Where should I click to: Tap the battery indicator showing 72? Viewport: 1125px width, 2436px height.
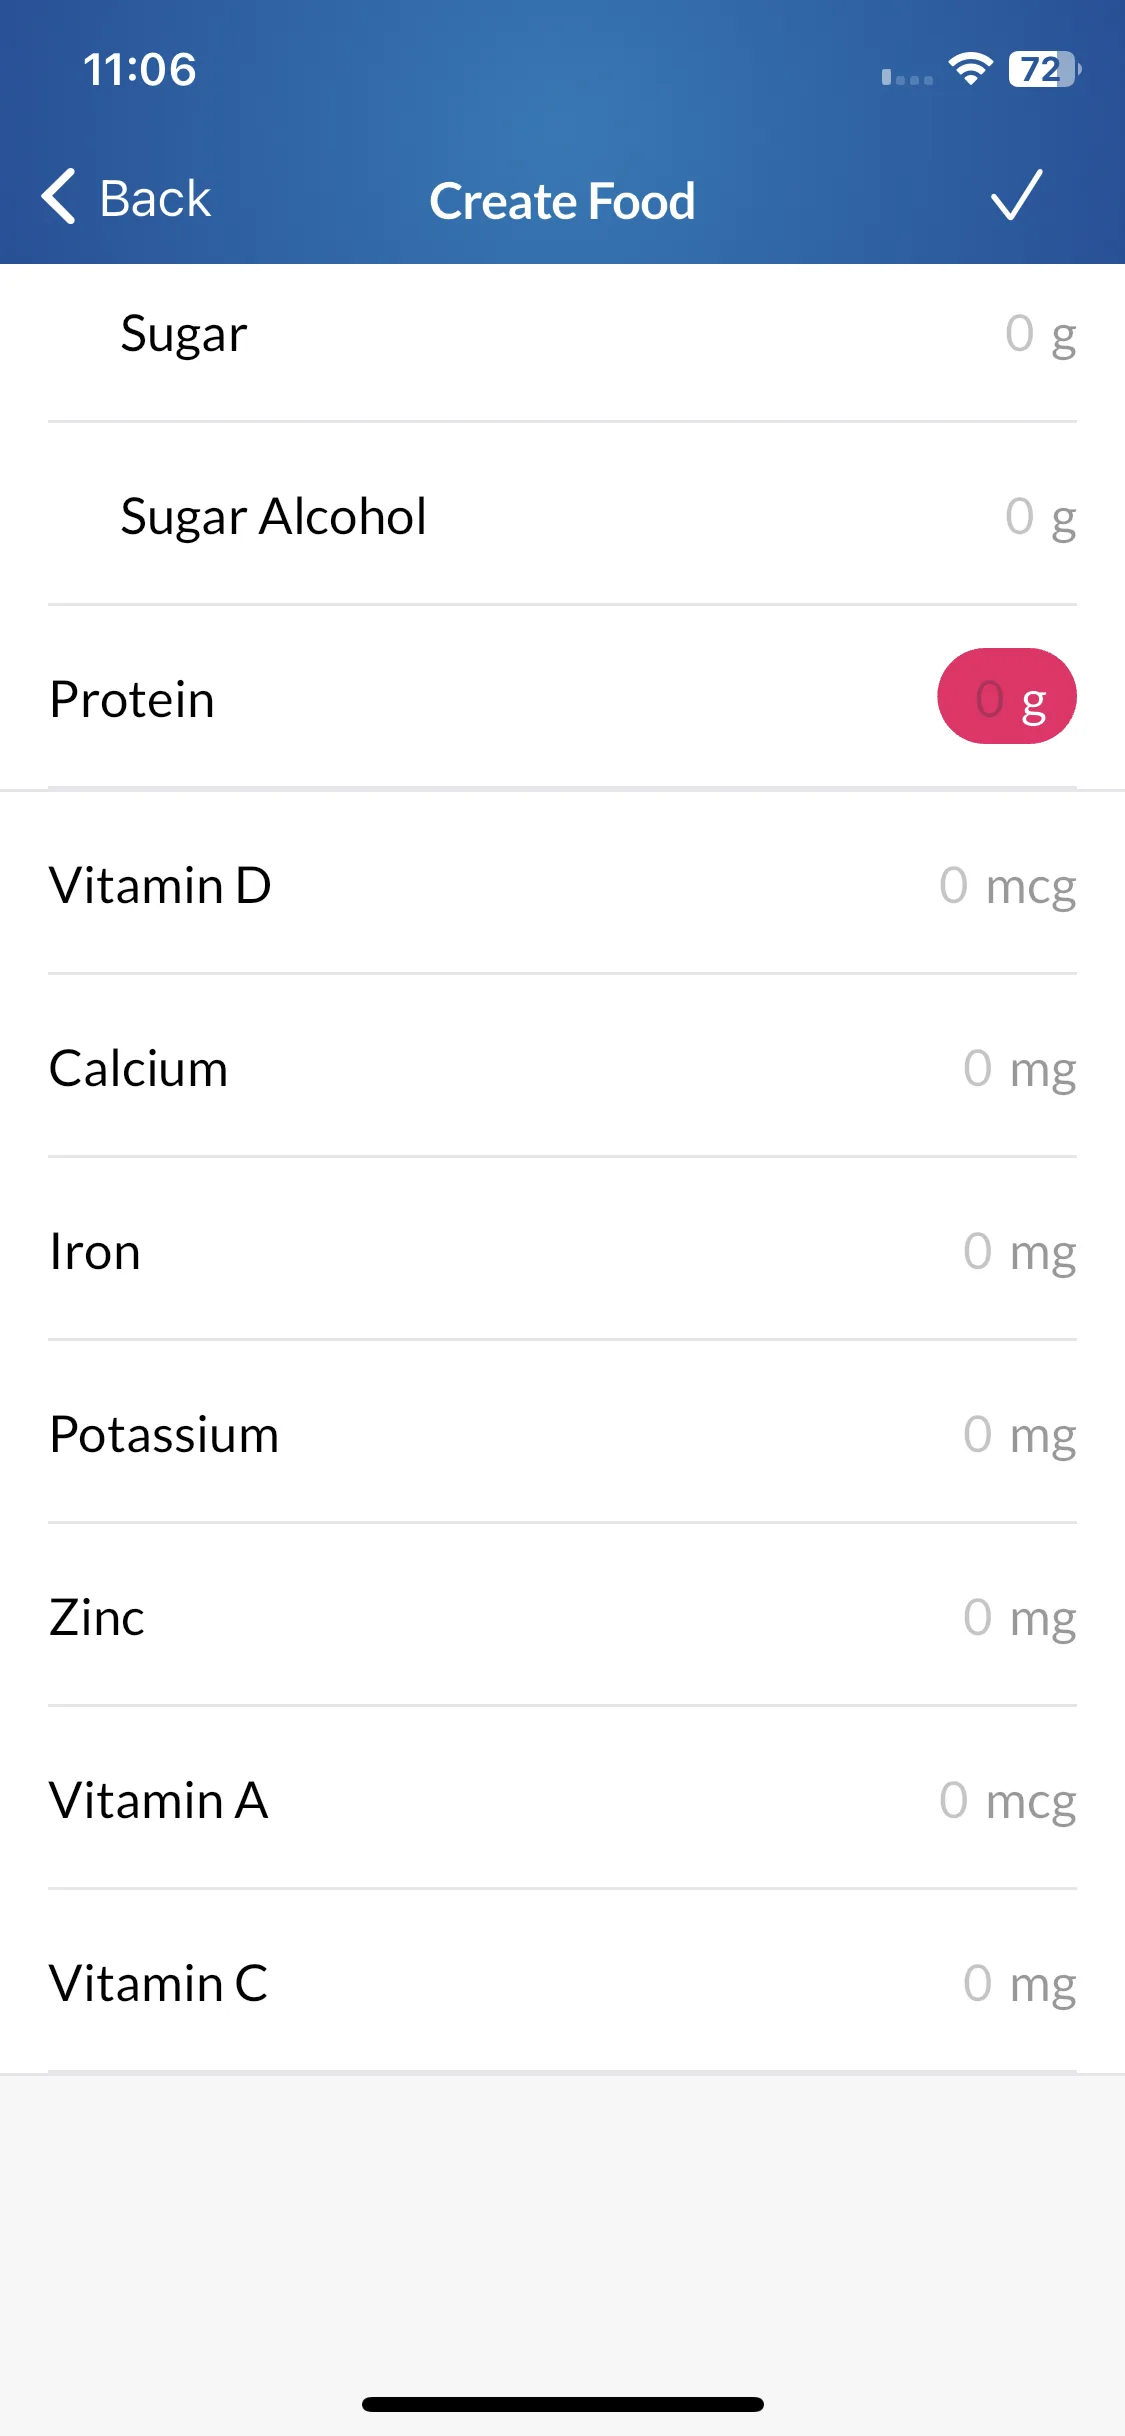coord(1044,69)
